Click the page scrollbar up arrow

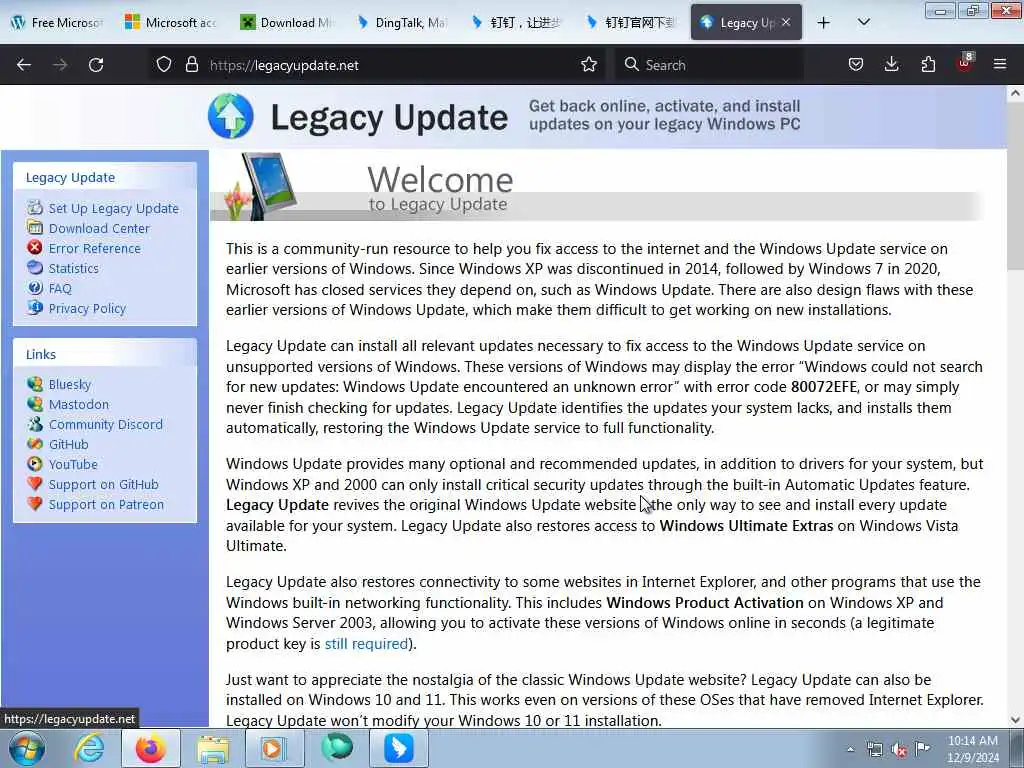pos(1016,93)
